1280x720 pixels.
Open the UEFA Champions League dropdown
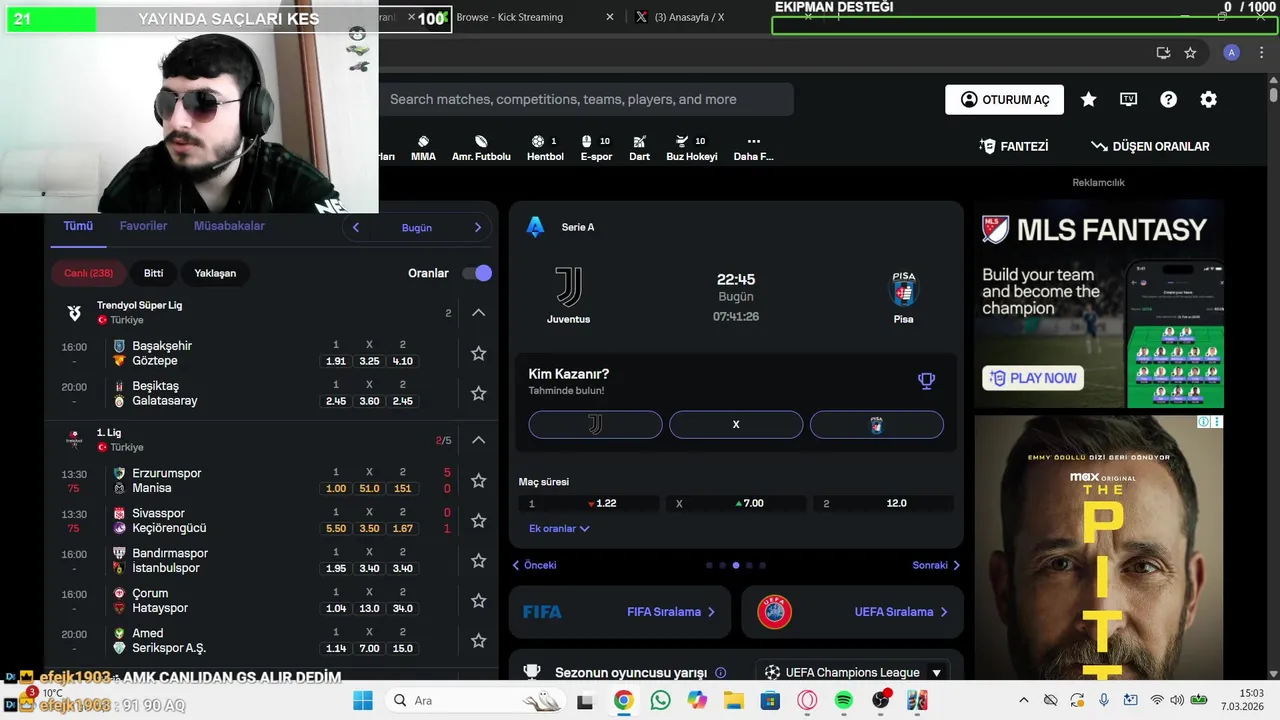852,673
